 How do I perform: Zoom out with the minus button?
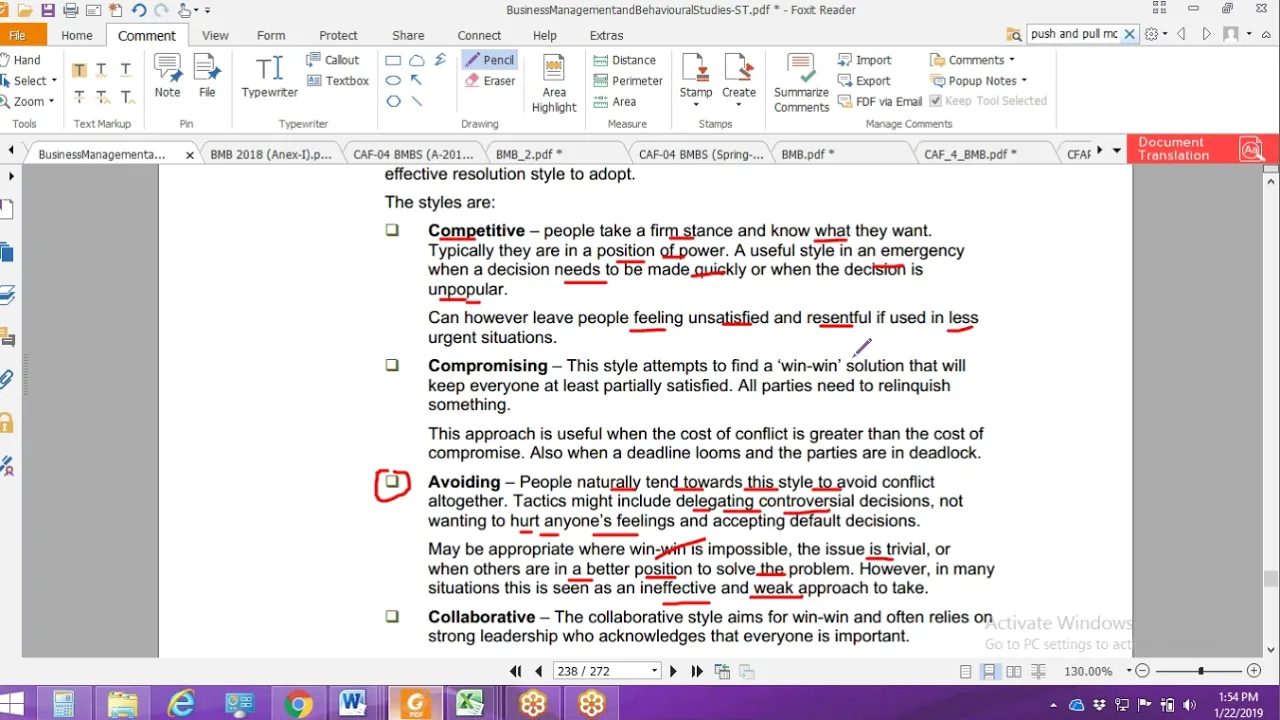pyautogui.click(x=1143, y=672)
